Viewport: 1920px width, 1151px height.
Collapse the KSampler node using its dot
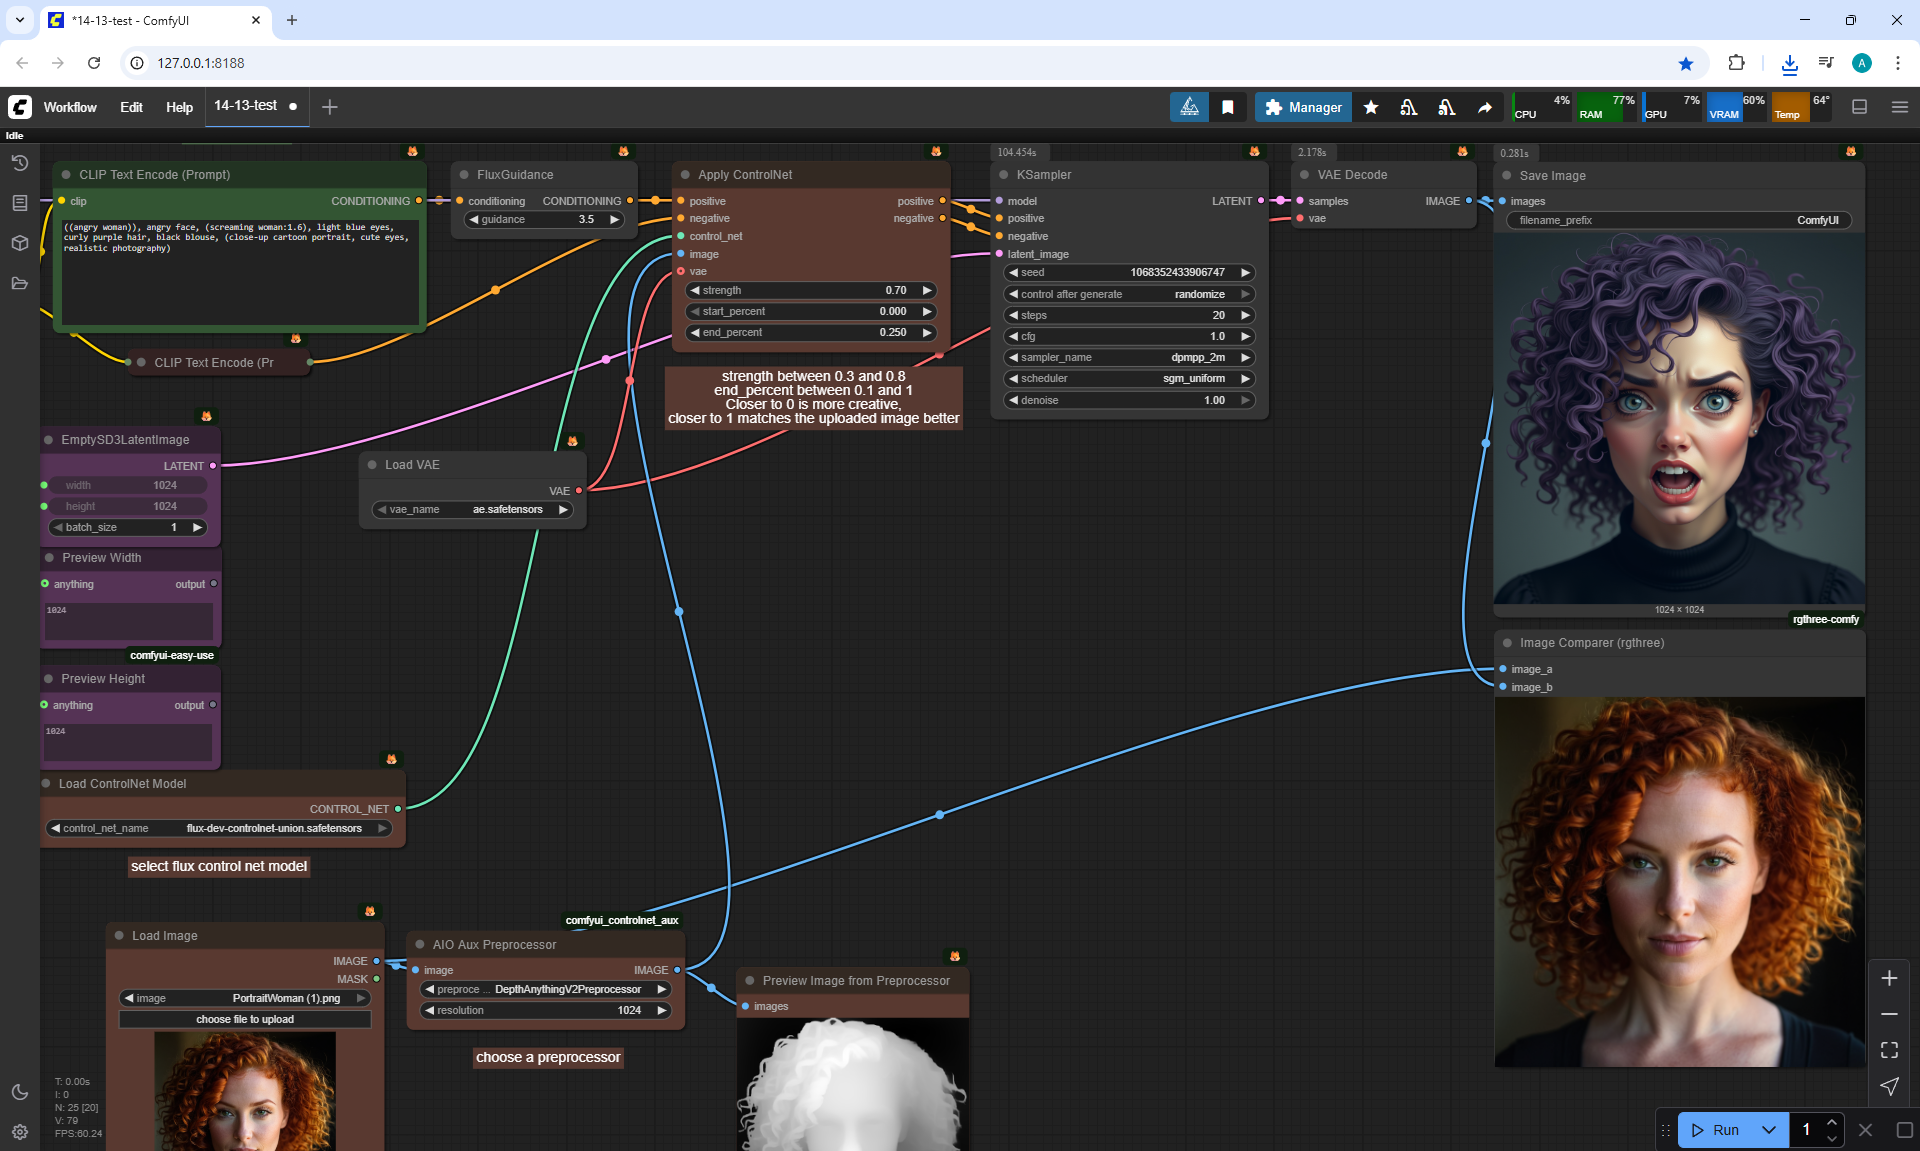coord(1003,175)
